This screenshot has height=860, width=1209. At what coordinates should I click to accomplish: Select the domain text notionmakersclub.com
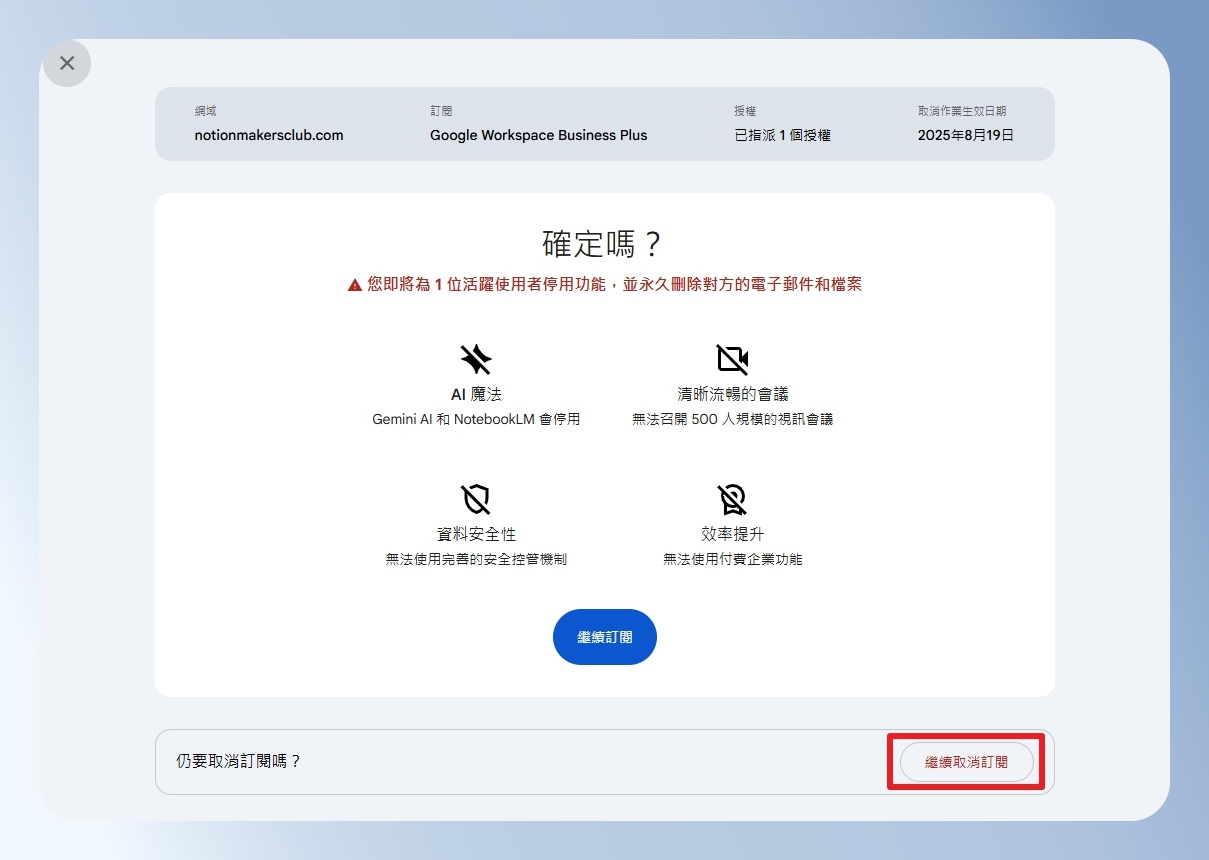(269, 135)
